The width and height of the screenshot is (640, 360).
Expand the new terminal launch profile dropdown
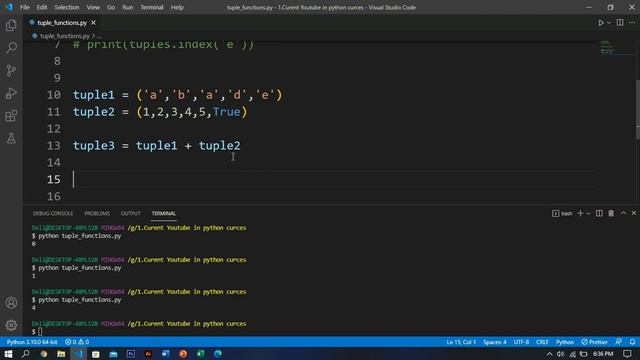[x=588, y=213]
